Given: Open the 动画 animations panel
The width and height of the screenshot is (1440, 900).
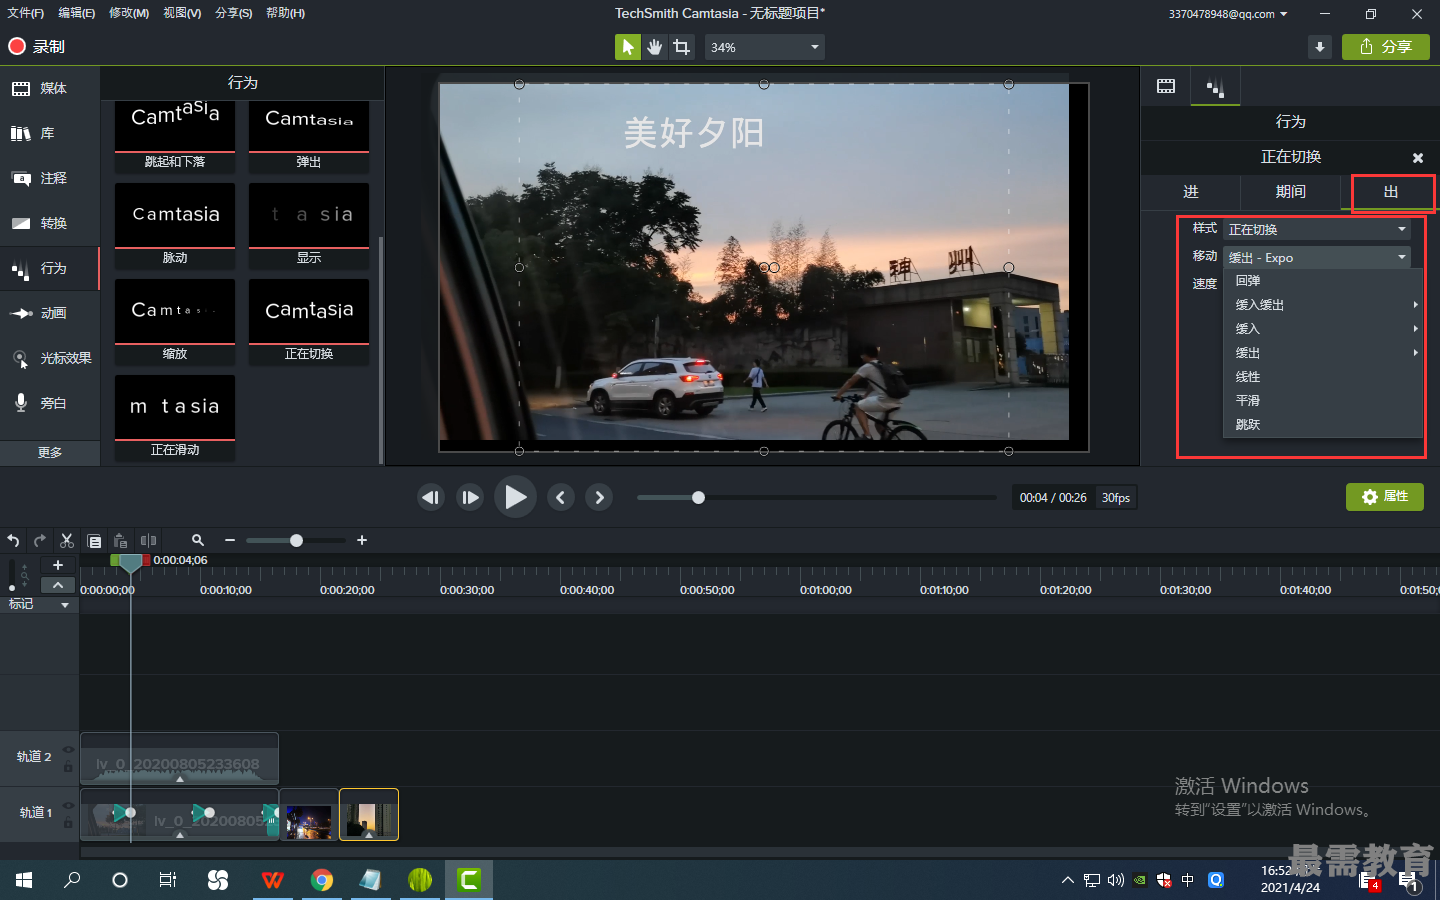Looking at the screenshot, I should [50, 313].
